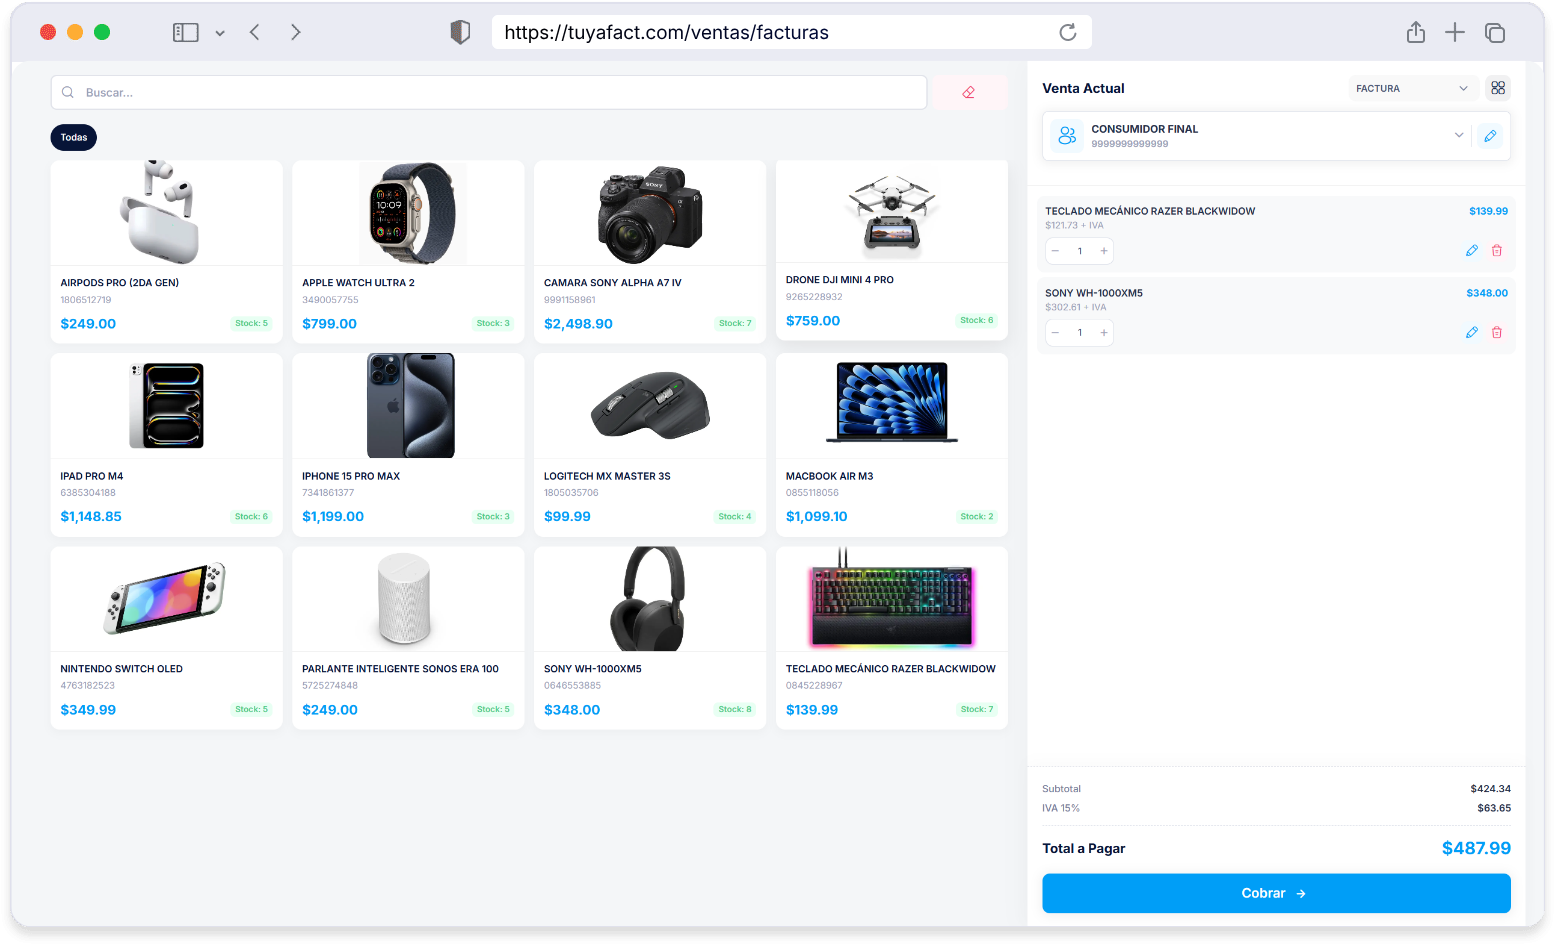Focus the Buscar search field
Image resolution: width=1555 pixels, height=945 pixels.
[x=489, y=92]
